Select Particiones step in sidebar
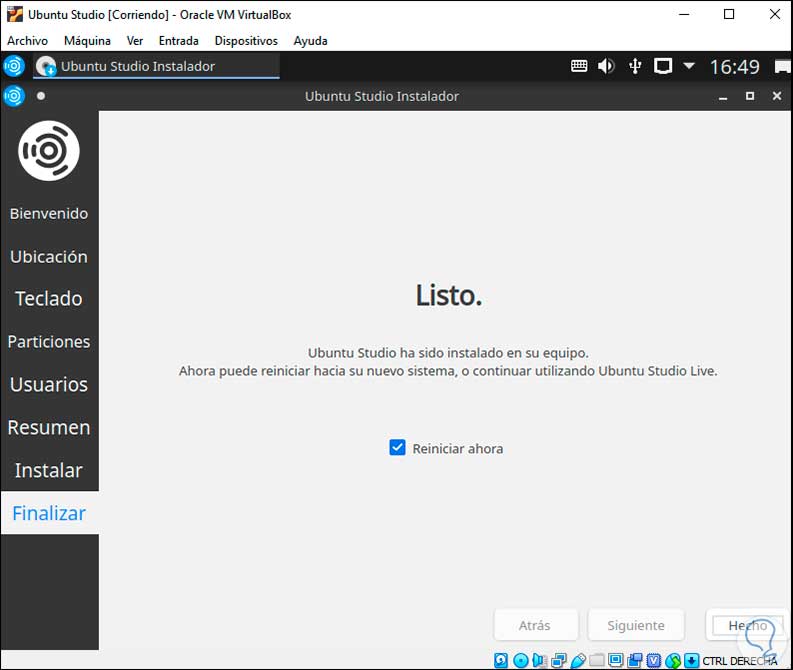Viewport: 793px width, 670px height. click(49, 342)
